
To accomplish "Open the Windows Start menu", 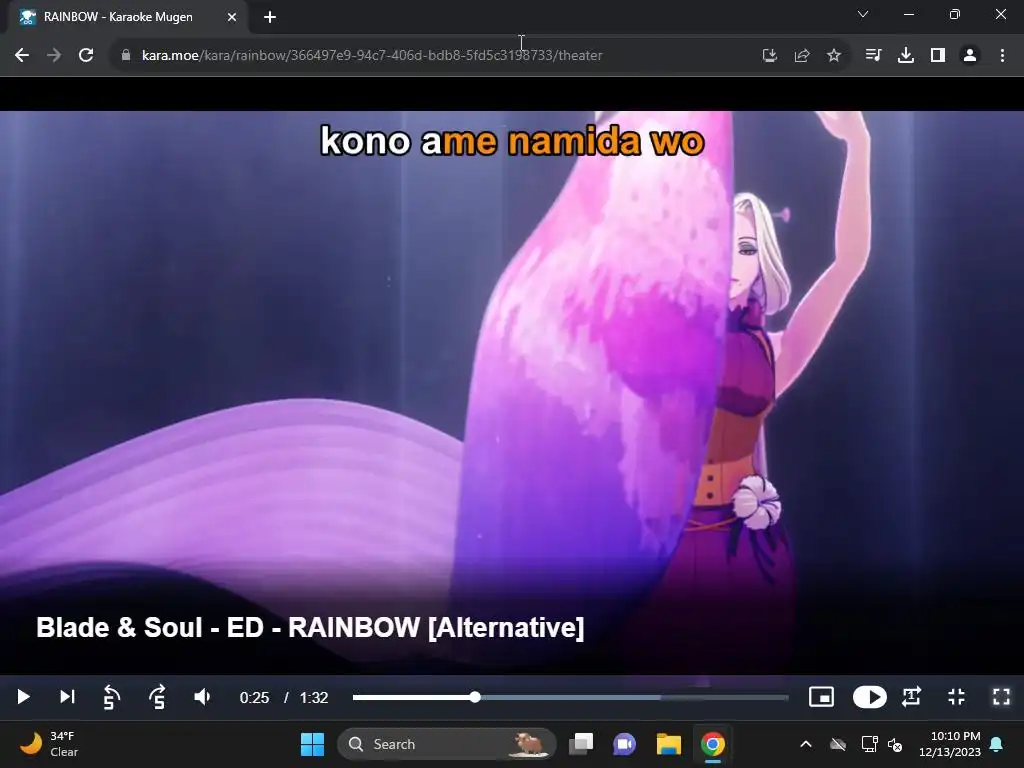I will [x=312, y=744].
